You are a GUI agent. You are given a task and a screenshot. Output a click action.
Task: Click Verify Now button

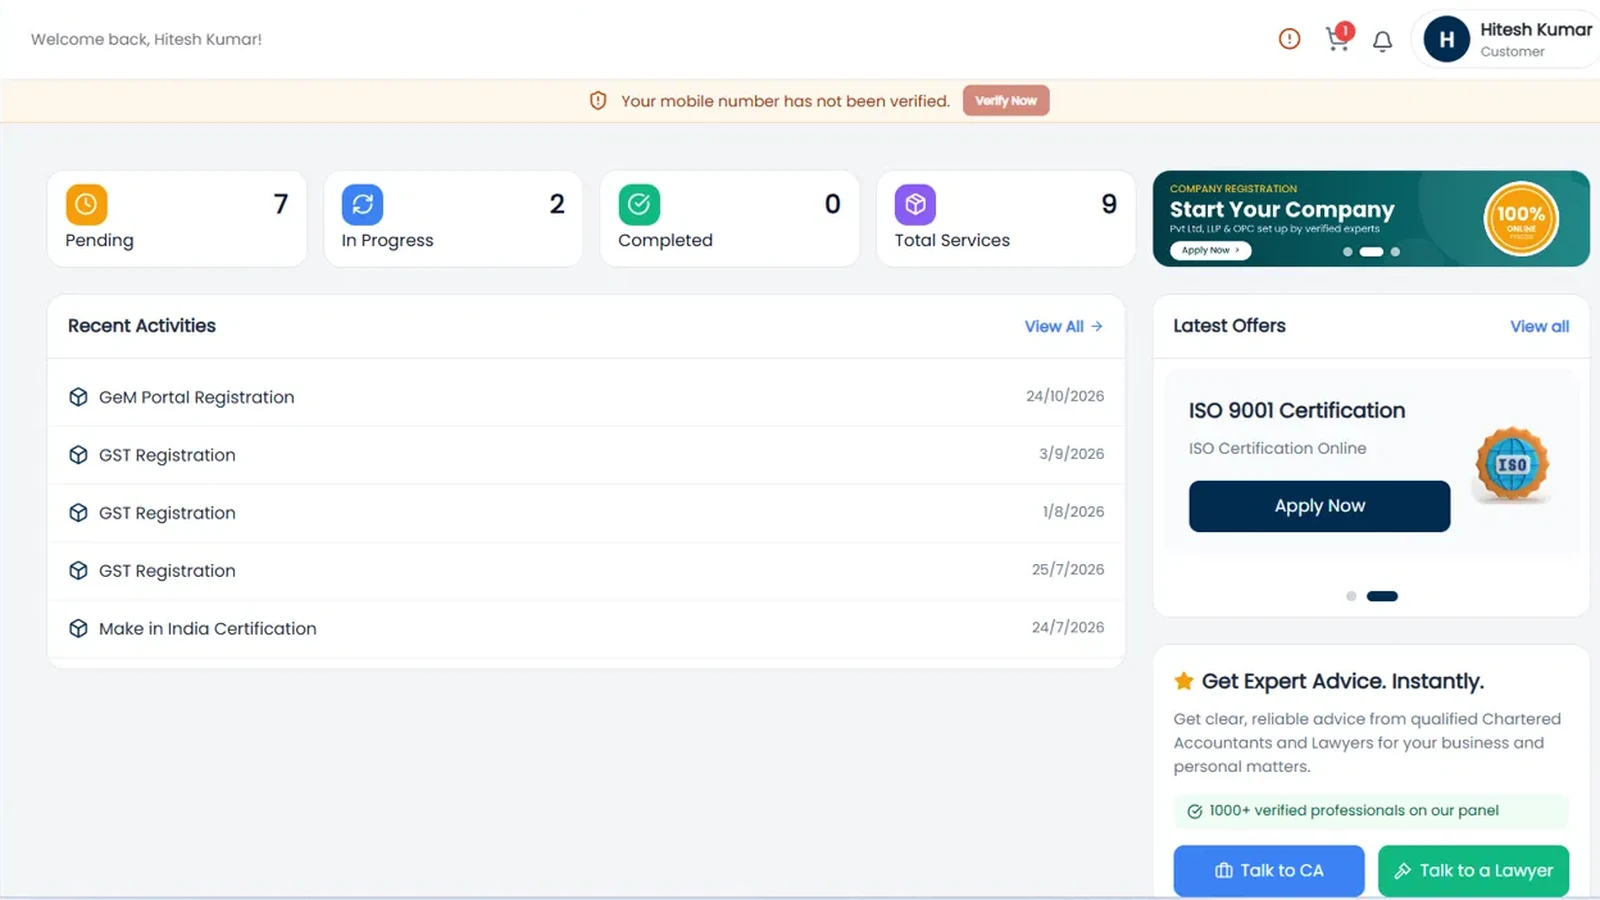click(1006, 100)
